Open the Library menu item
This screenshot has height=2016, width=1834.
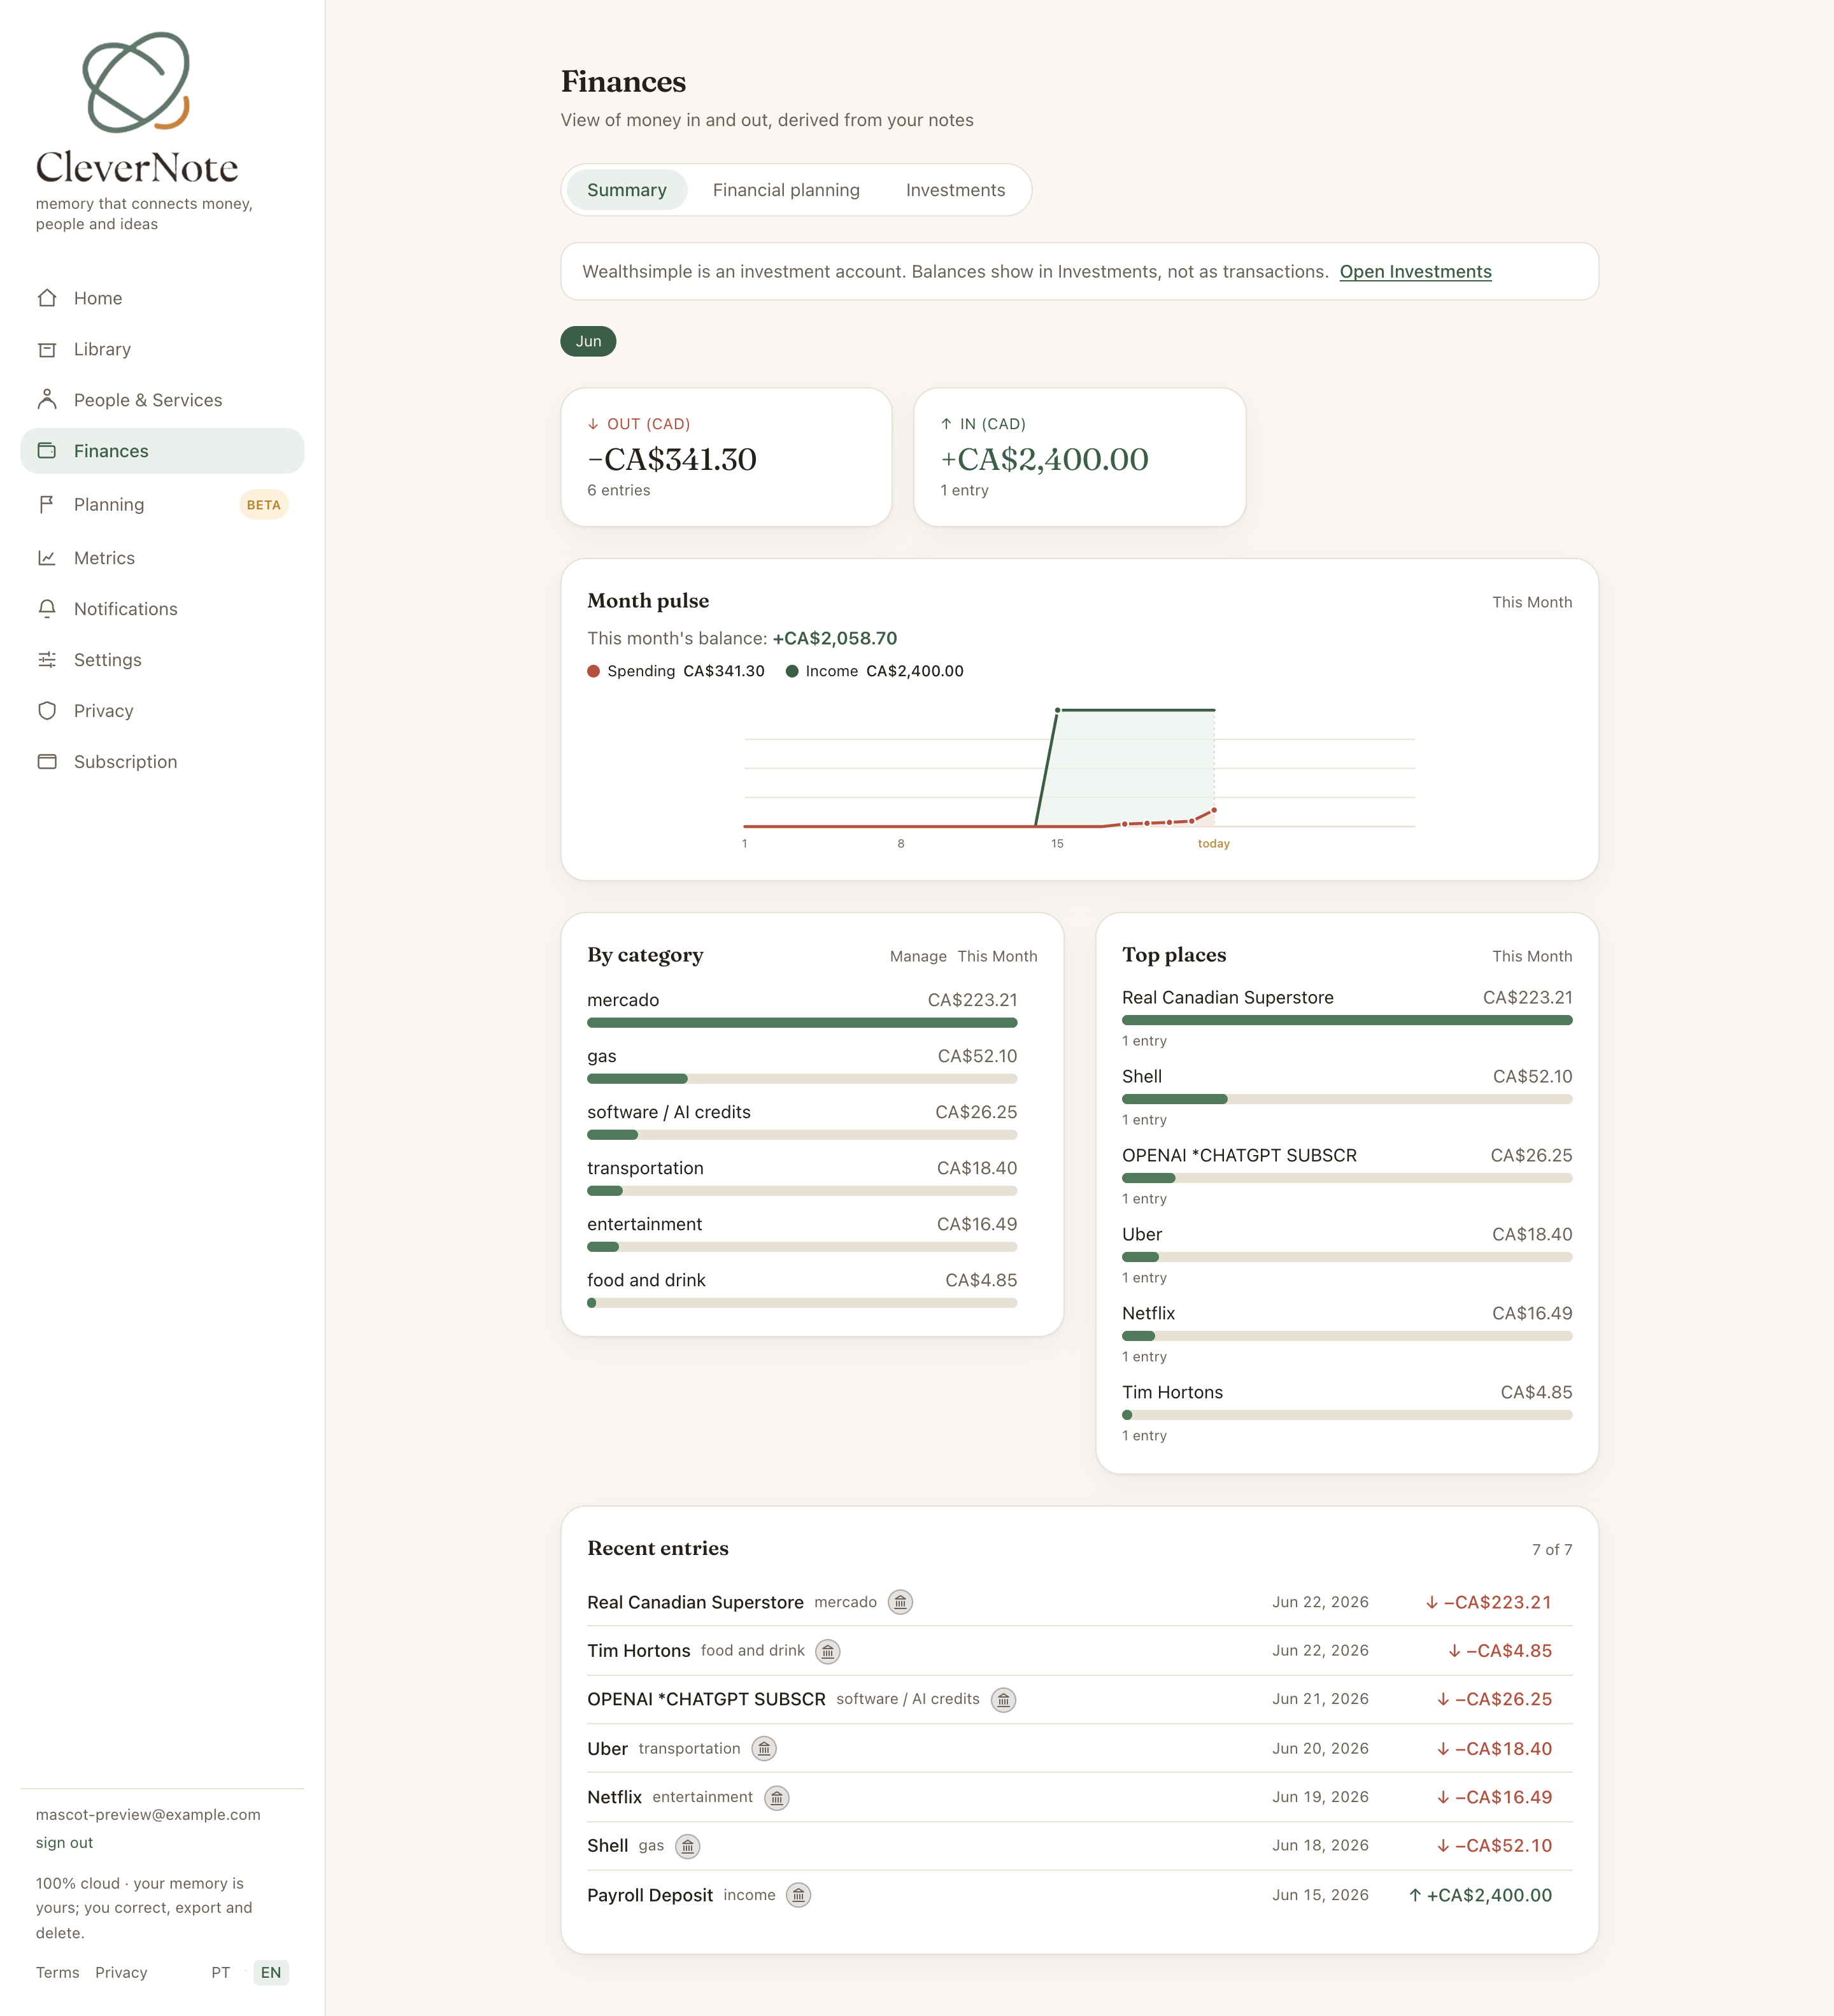(x=162, y=349)
